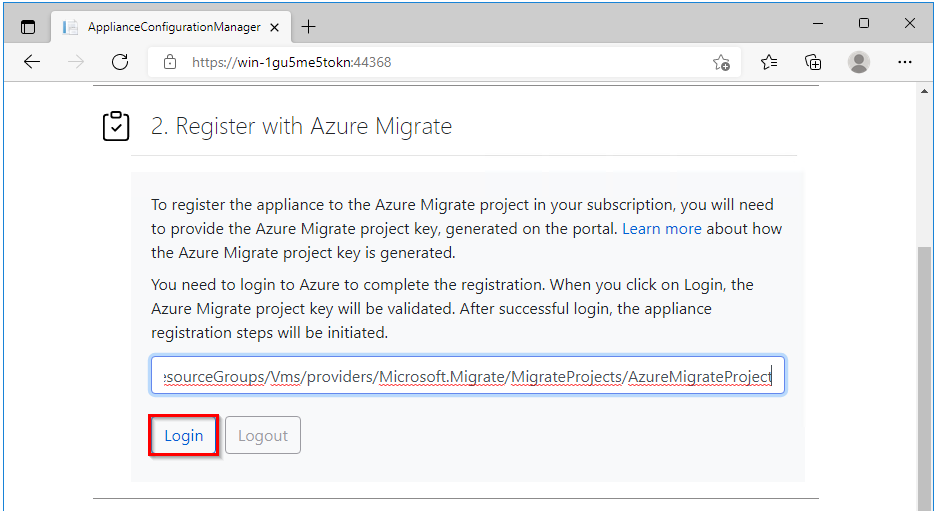Click the Azure Migrate project key field

click(x=468, y=375)
